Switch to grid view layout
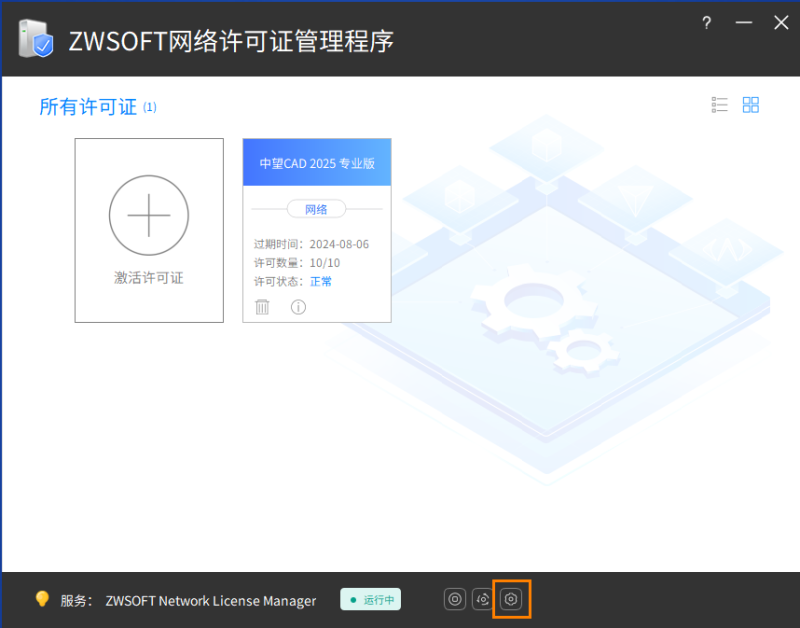 click(x=751, y=105)
